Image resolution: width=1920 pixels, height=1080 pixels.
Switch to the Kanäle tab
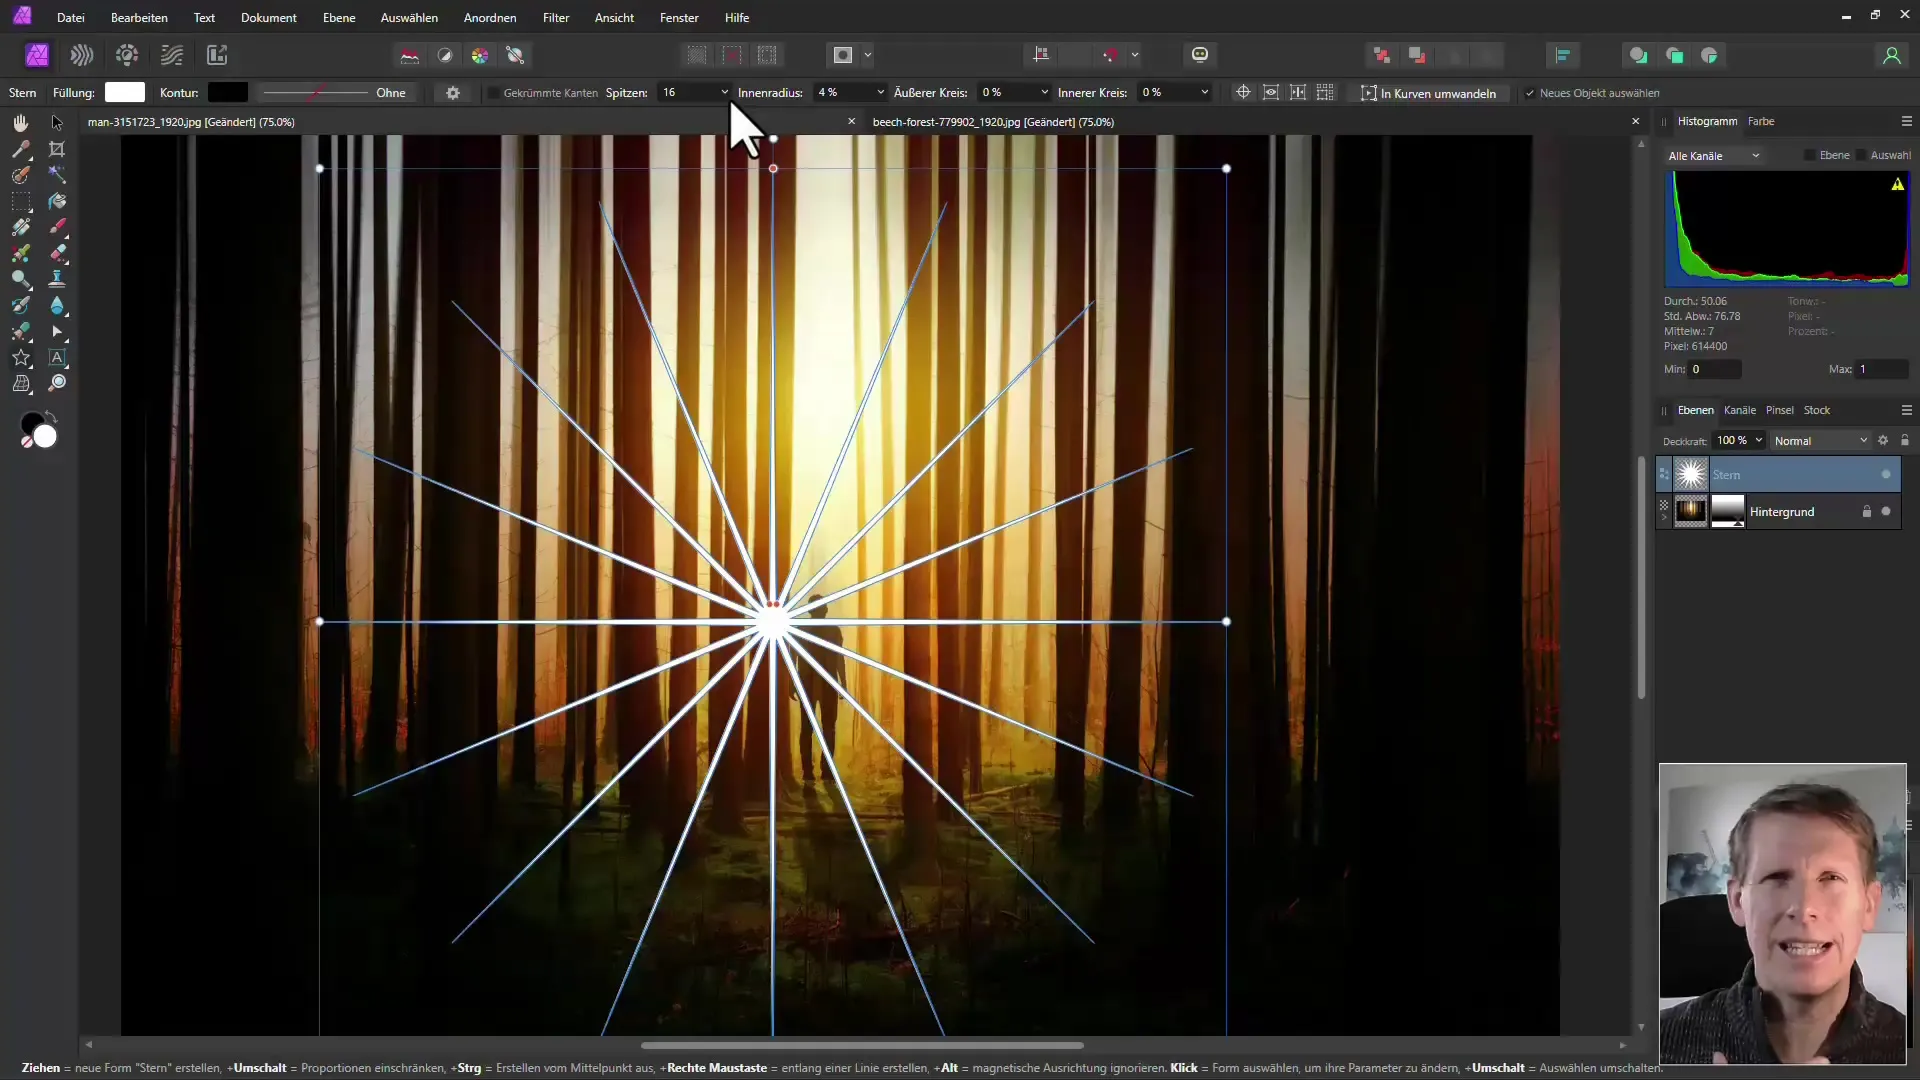[x=1739, y=410]
